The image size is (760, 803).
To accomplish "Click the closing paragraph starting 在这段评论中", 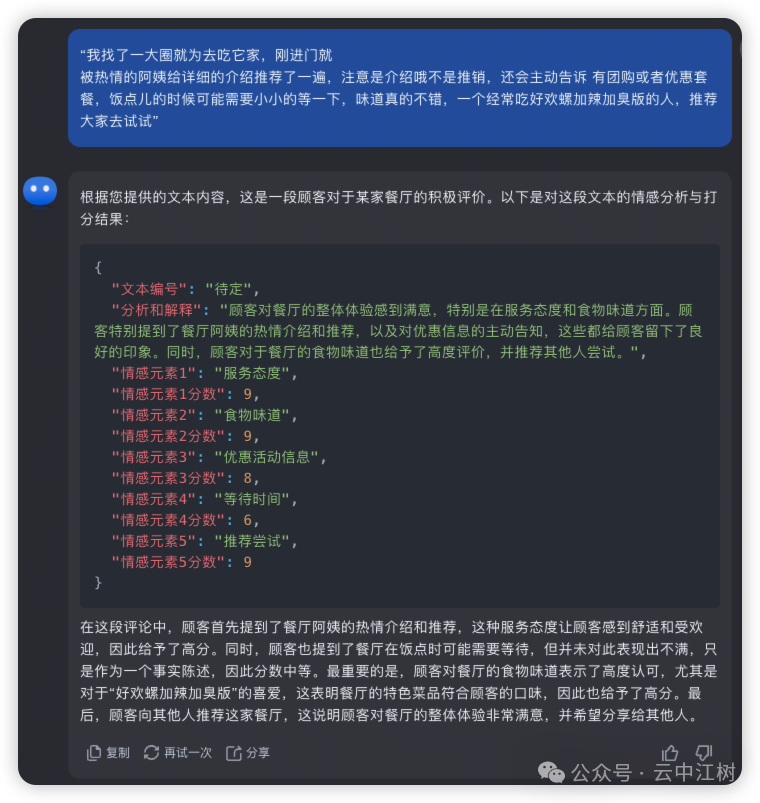I will [398, 671].
